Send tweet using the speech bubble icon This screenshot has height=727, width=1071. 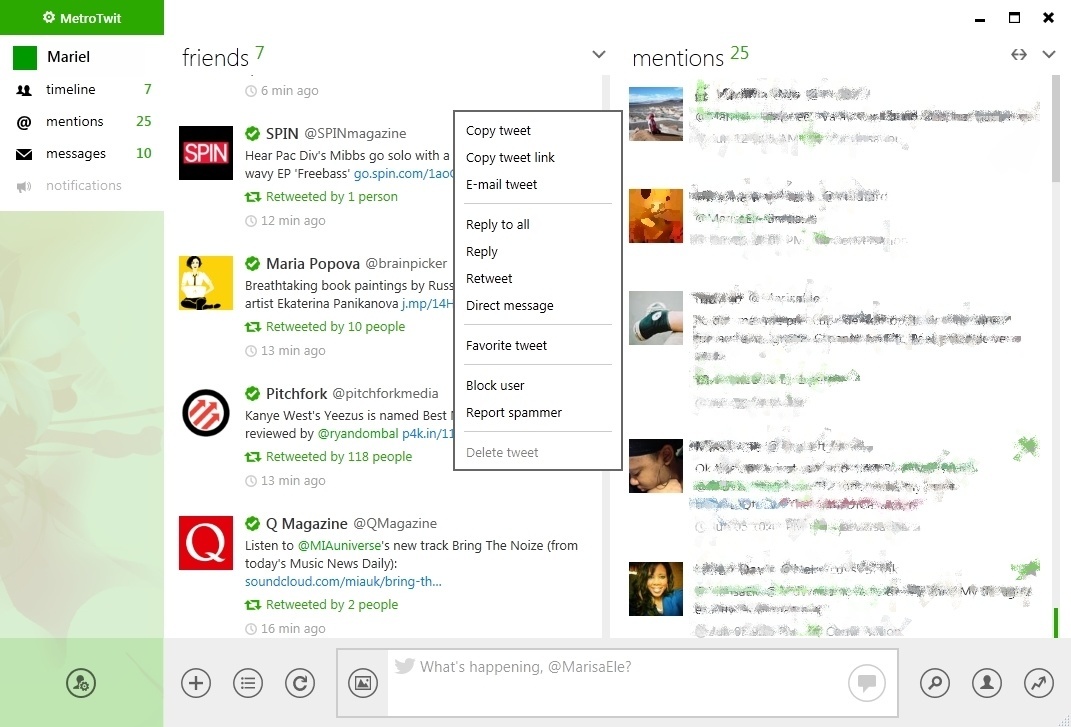pyautogui.click(x=866, y=683)
